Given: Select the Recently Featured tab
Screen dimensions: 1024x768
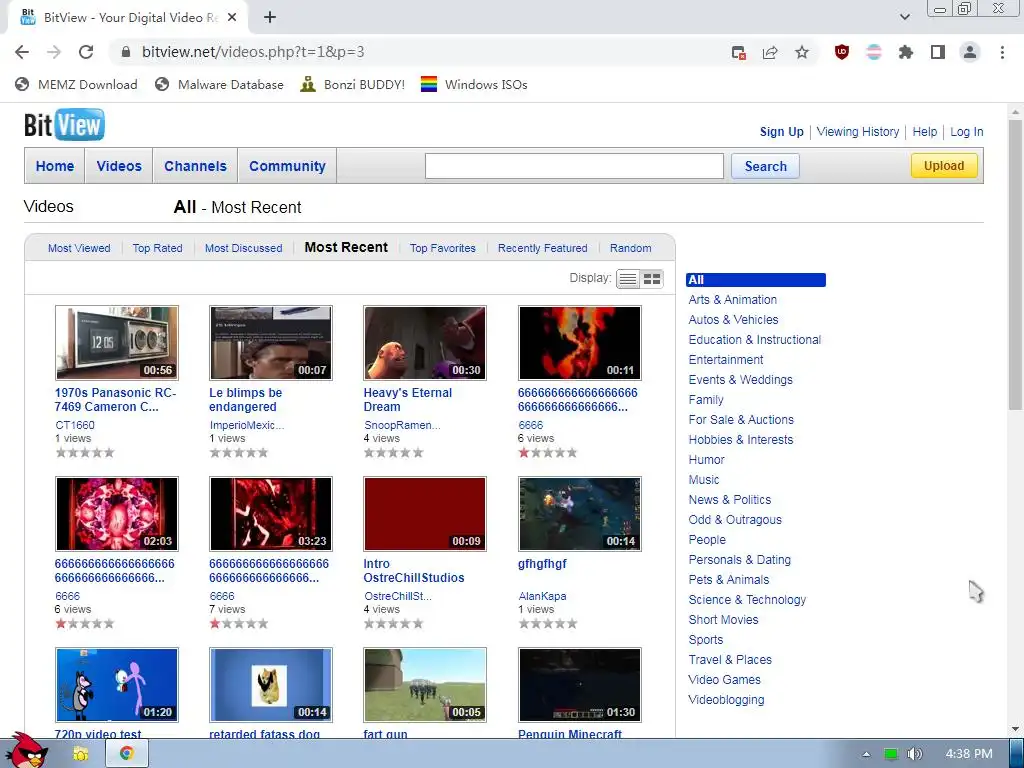Looking at the screenshot, I should pos(543,248).
